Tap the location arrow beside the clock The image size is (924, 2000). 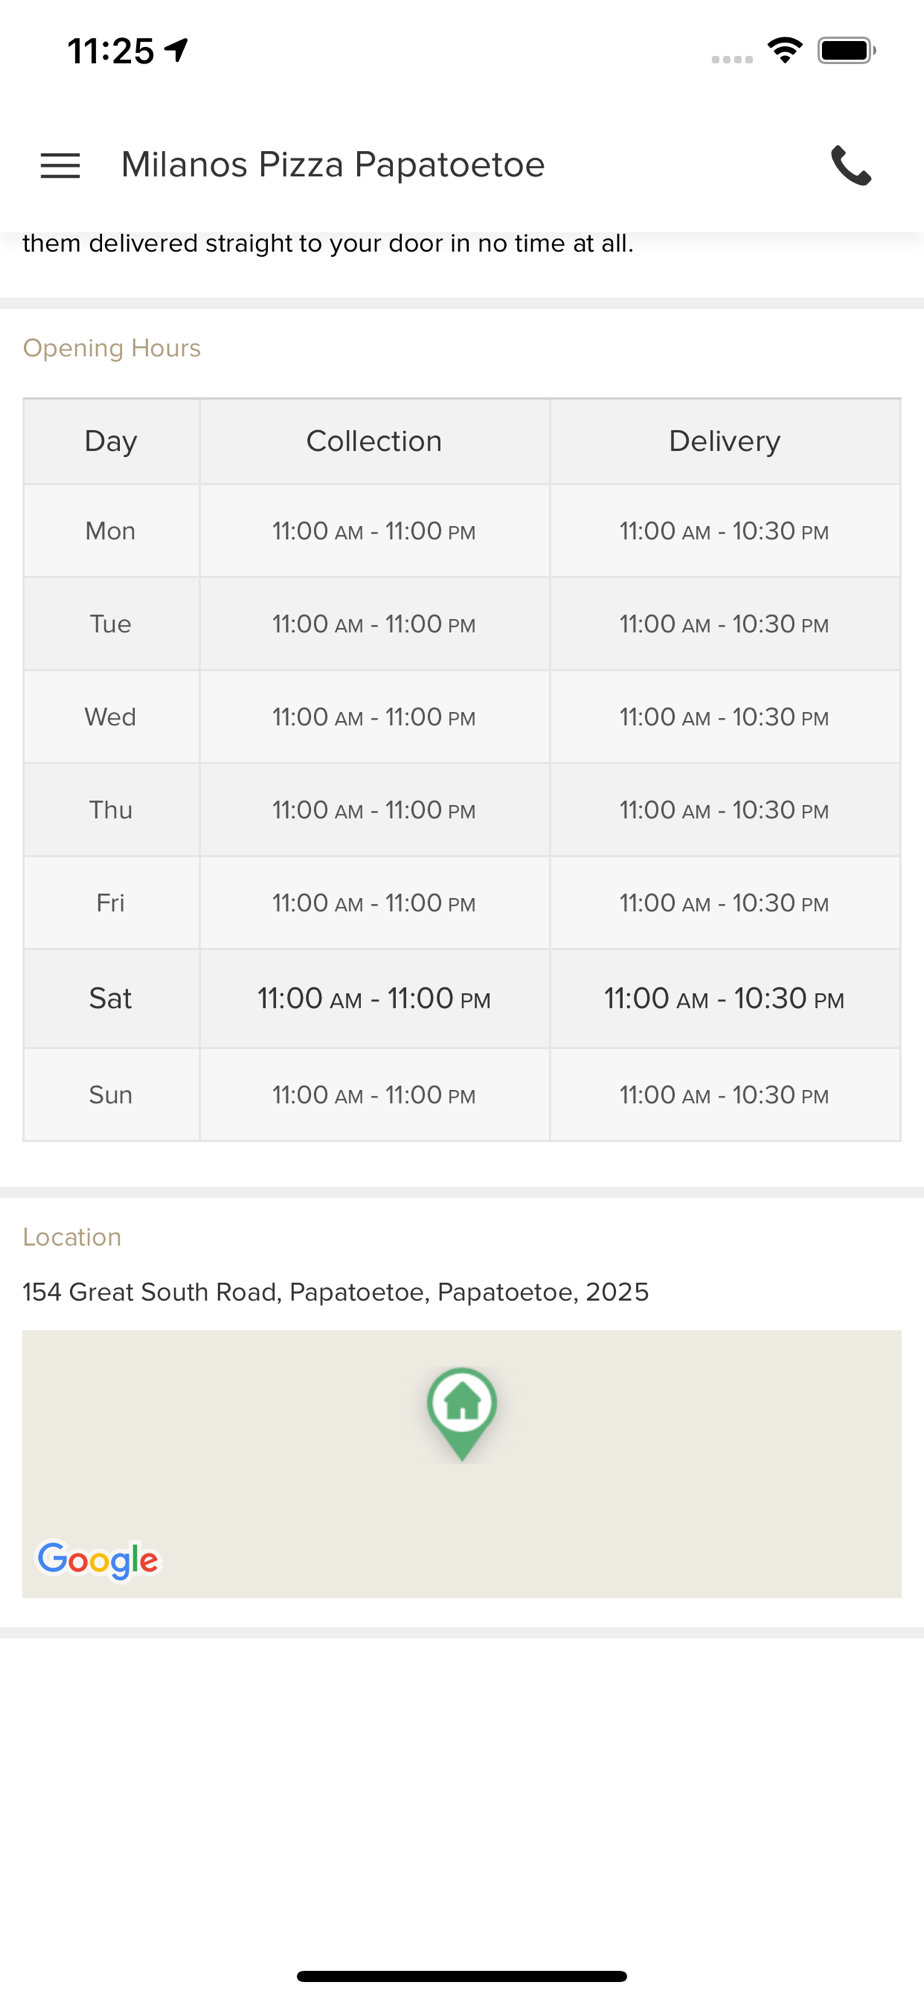coord(177,49)
